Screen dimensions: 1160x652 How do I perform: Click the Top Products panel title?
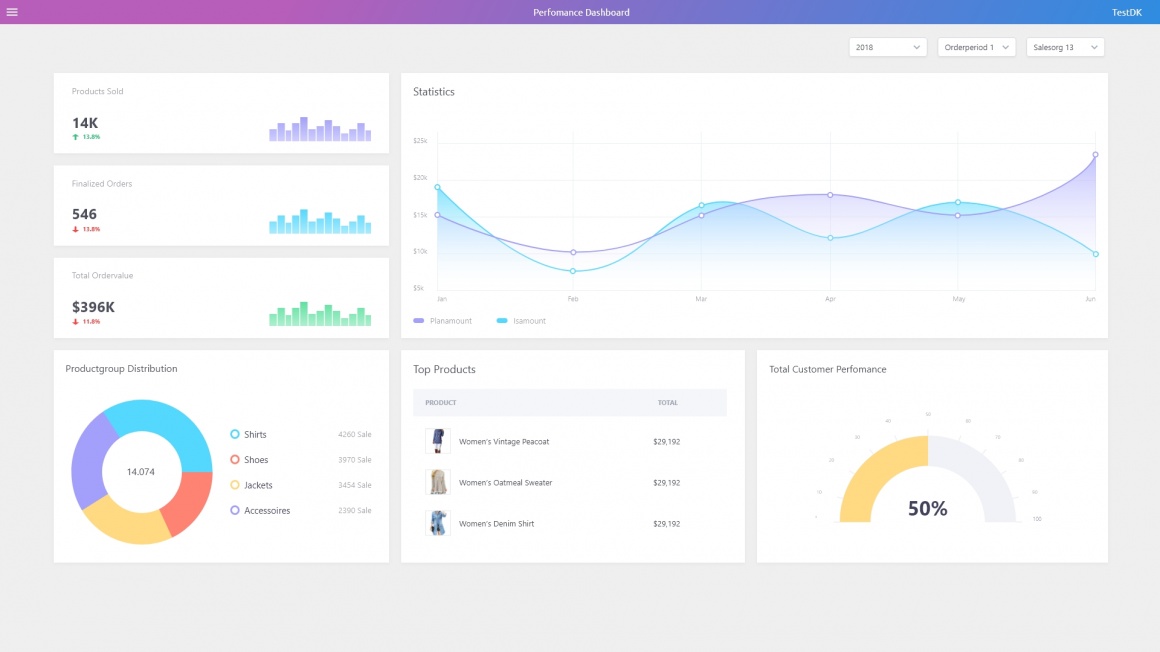tap(444, 369)
